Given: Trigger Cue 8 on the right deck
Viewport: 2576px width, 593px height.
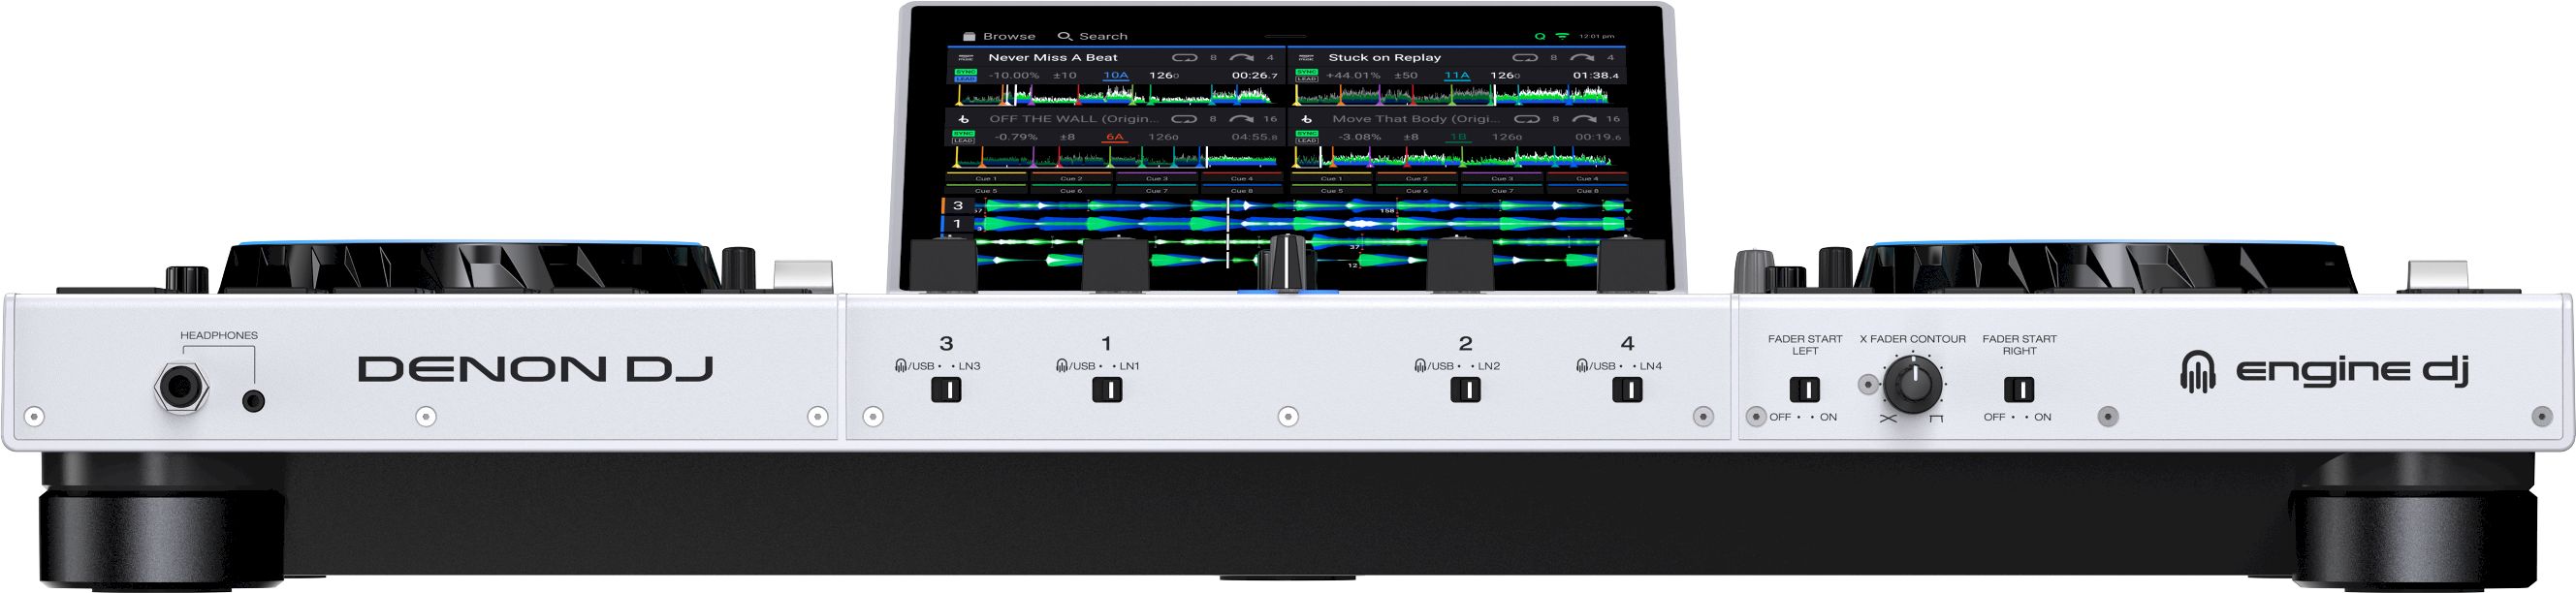Looking at the screenshot, I should point(1586,190).
